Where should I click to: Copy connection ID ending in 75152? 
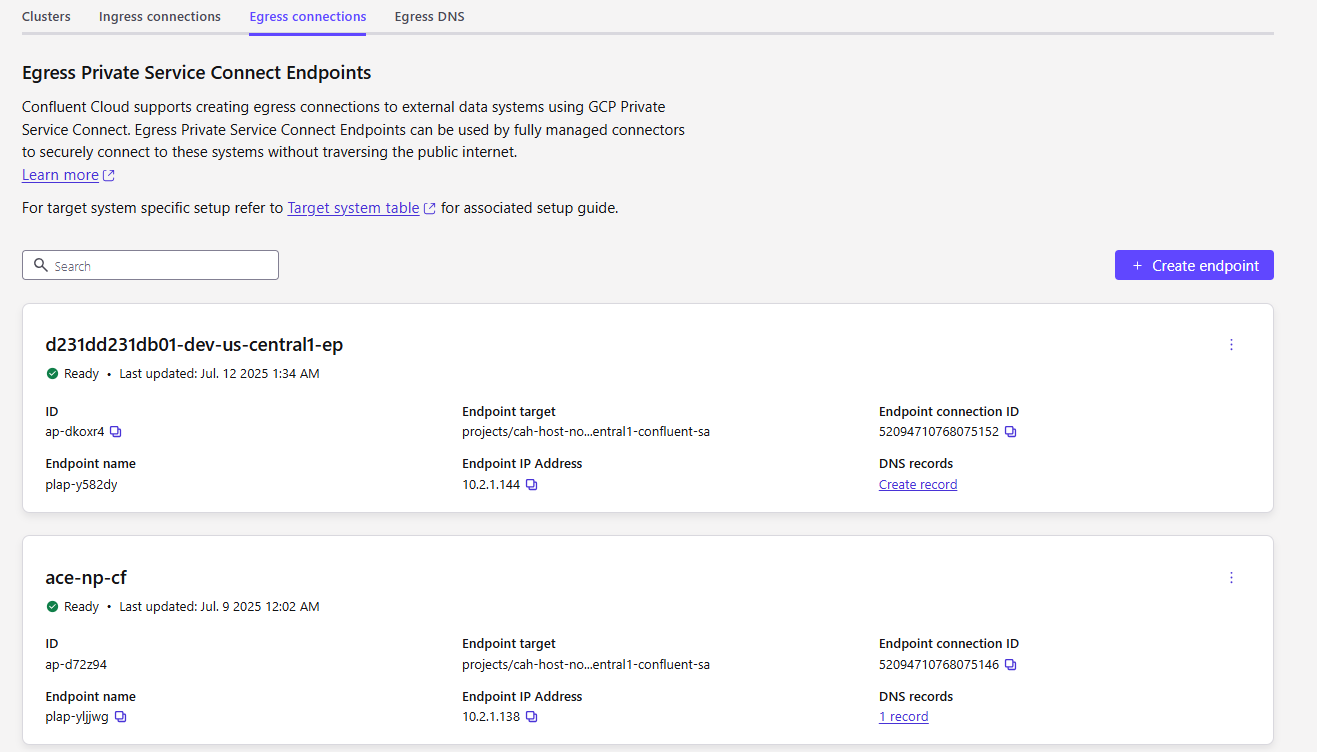[x=1011, y=432]
